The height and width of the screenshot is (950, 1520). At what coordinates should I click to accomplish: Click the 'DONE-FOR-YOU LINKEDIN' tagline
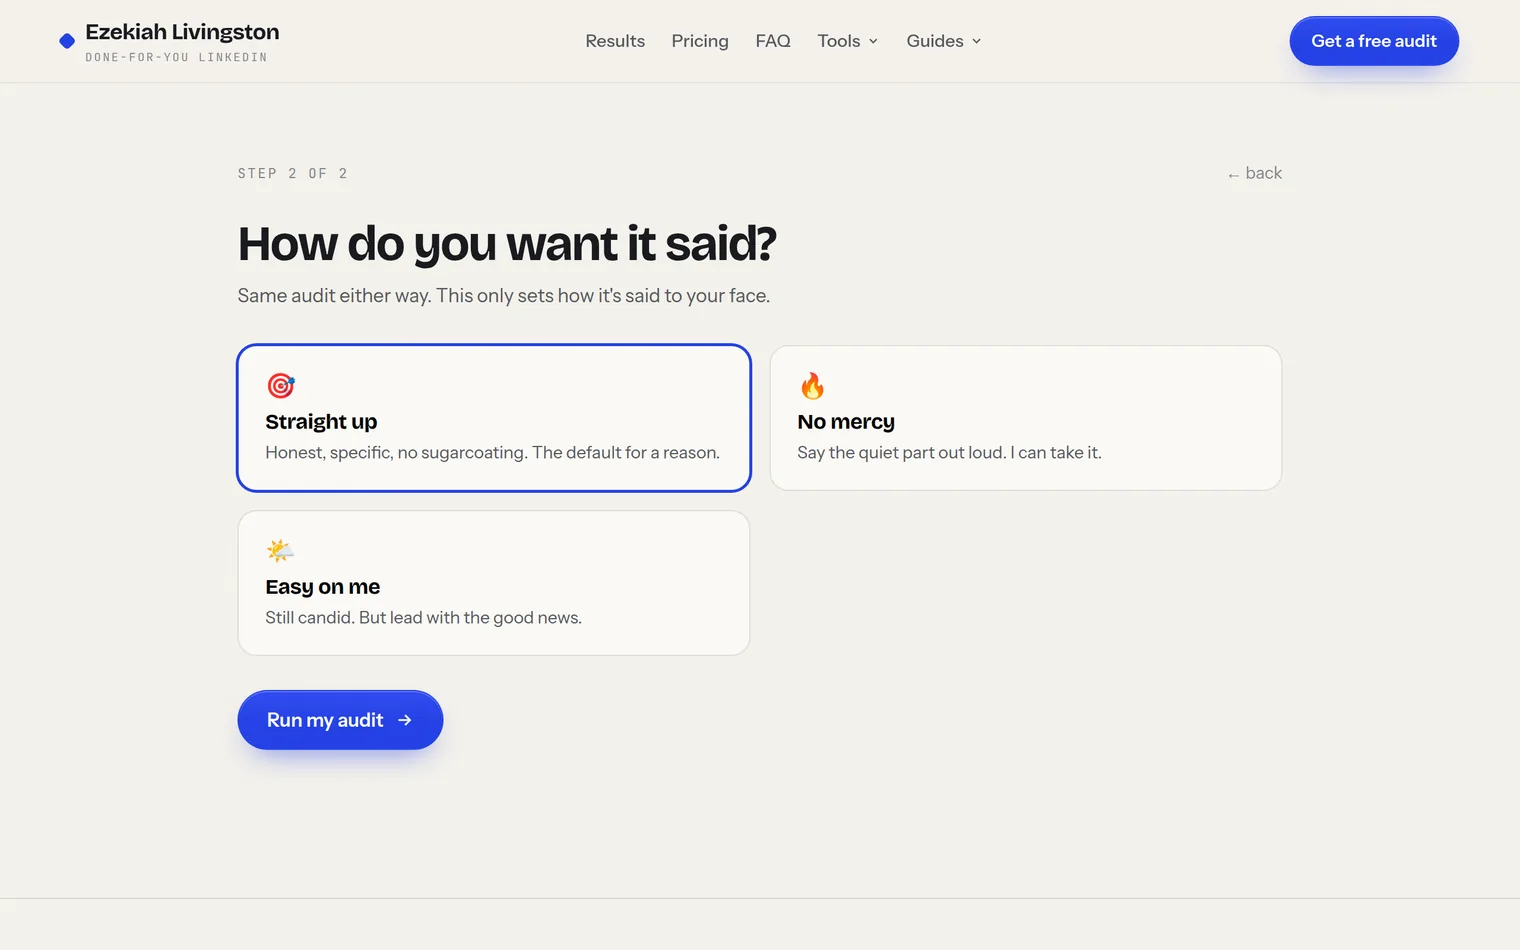(x=176, y=57)
